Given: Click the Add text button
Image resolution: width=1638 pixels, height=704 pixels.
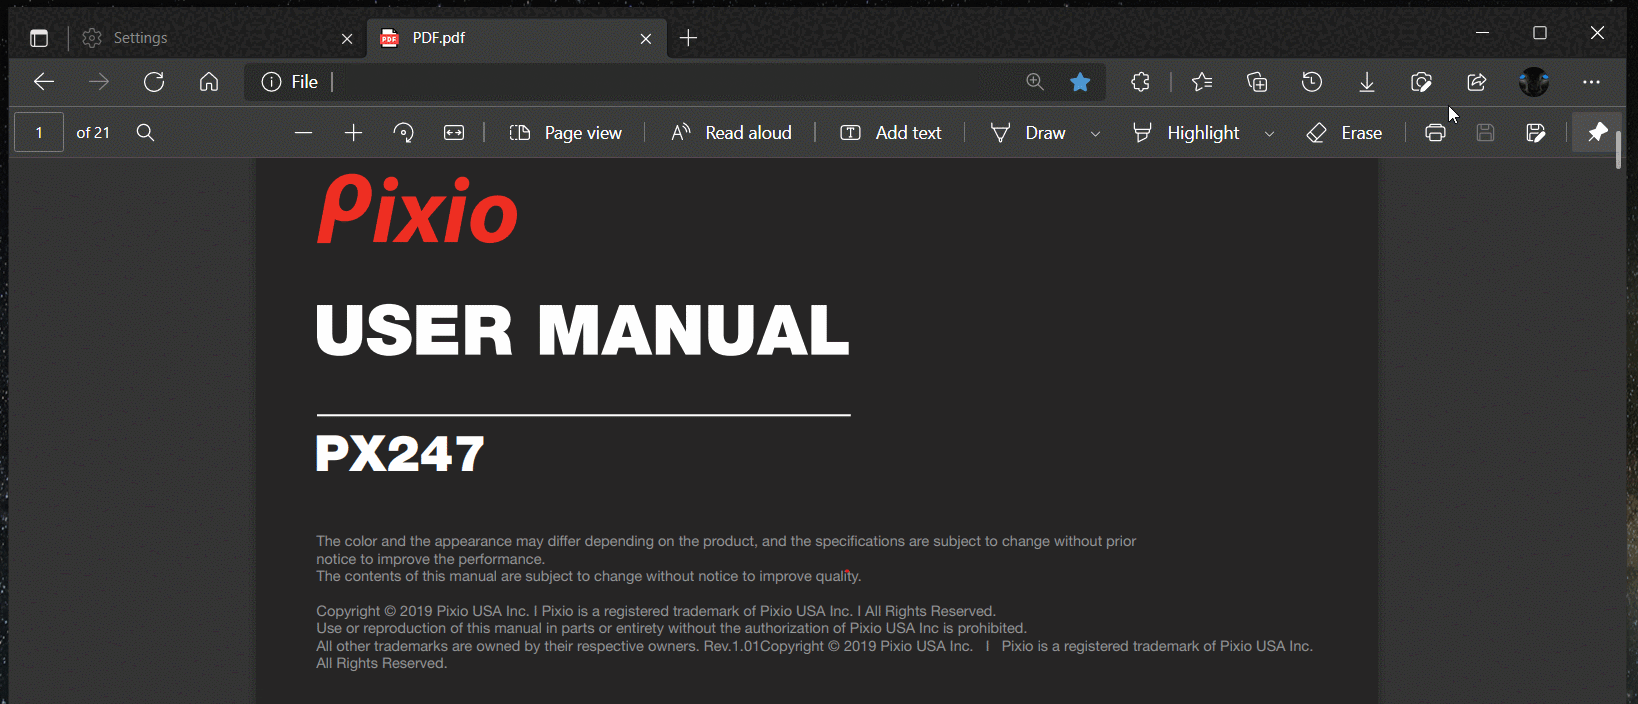Looking at the screenshot, I should 891,133.
